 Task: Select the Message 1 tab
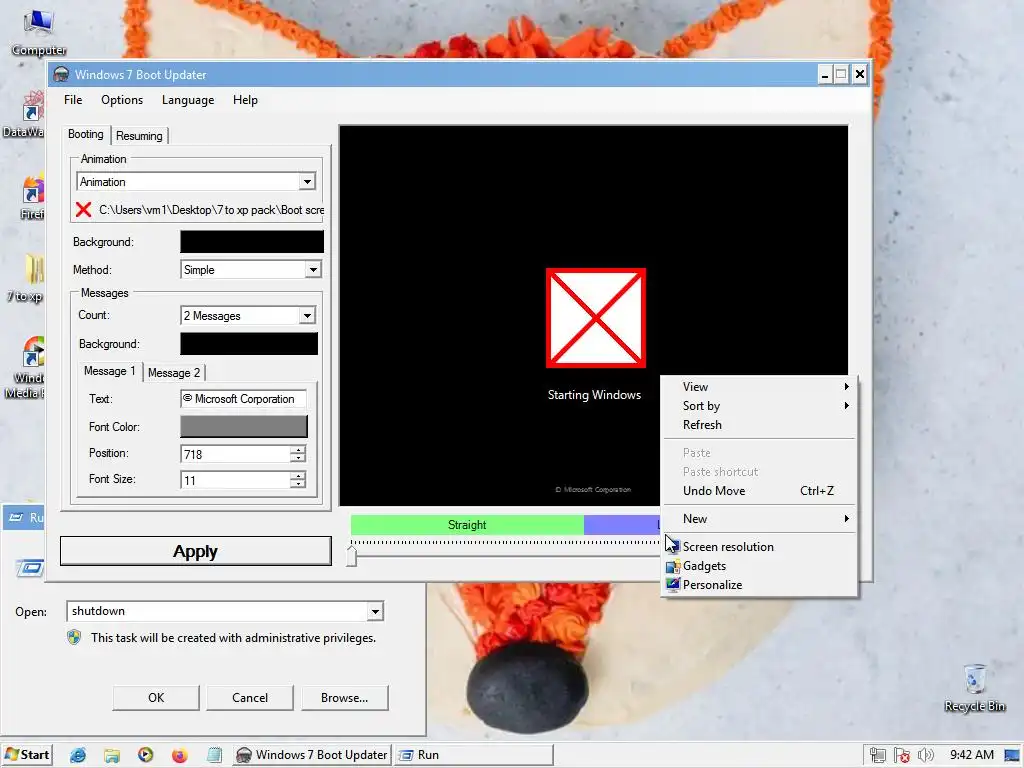click(x=109, y=371)
